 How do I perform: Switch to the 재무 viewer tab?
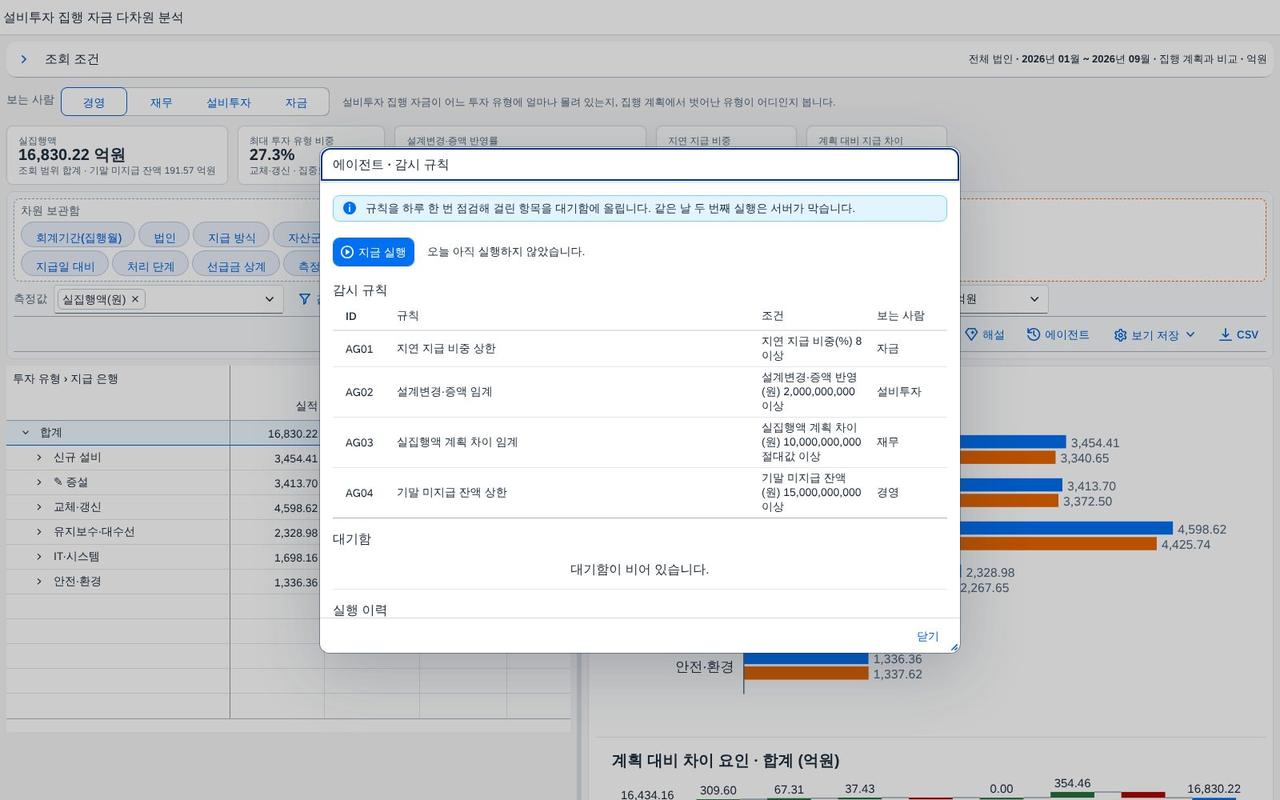click(161, 102)
